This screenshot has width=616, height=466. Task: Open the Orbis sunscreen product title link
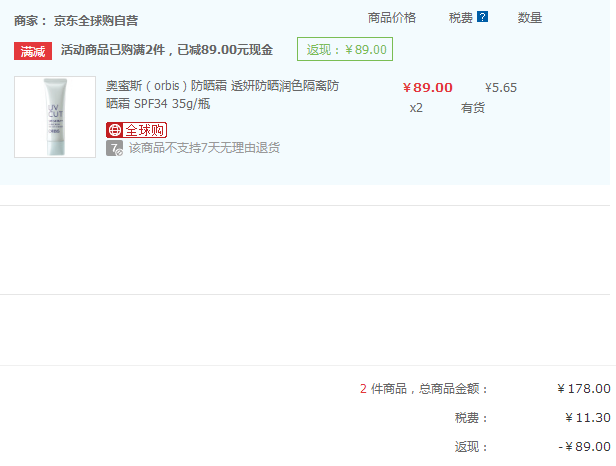click(222, 95)
